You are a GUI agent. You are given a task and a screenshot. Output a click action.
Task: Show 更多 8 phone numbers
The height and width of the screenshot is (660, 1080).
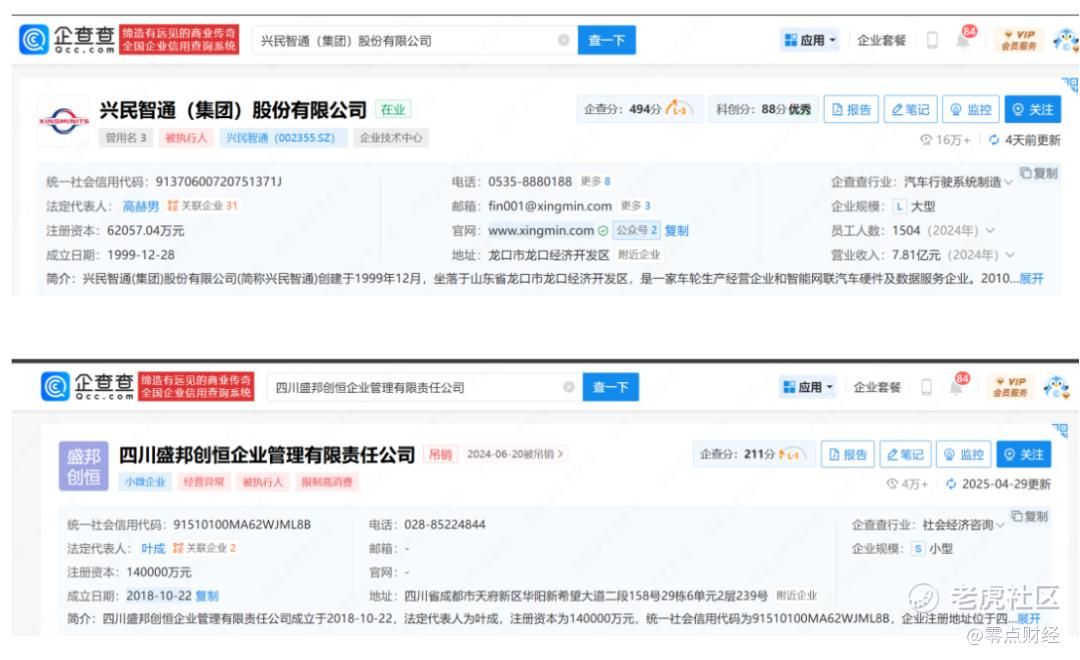tap(595, 181)
